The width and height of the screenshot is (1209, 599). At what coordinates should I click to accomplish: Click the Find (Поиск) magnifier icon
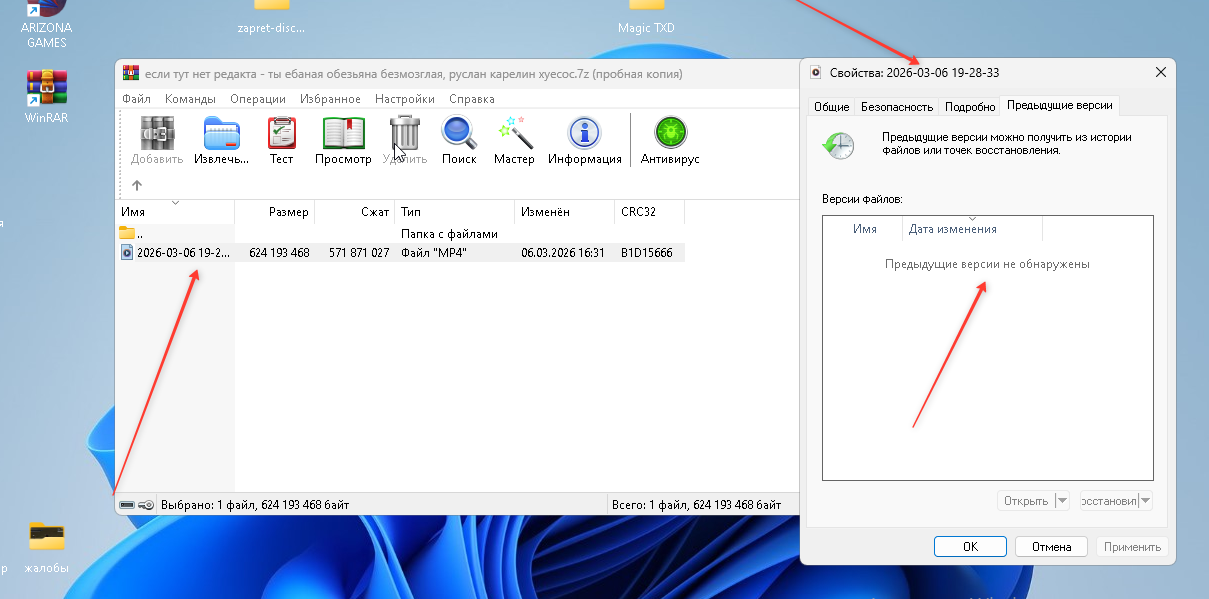(x=459, y=135)
